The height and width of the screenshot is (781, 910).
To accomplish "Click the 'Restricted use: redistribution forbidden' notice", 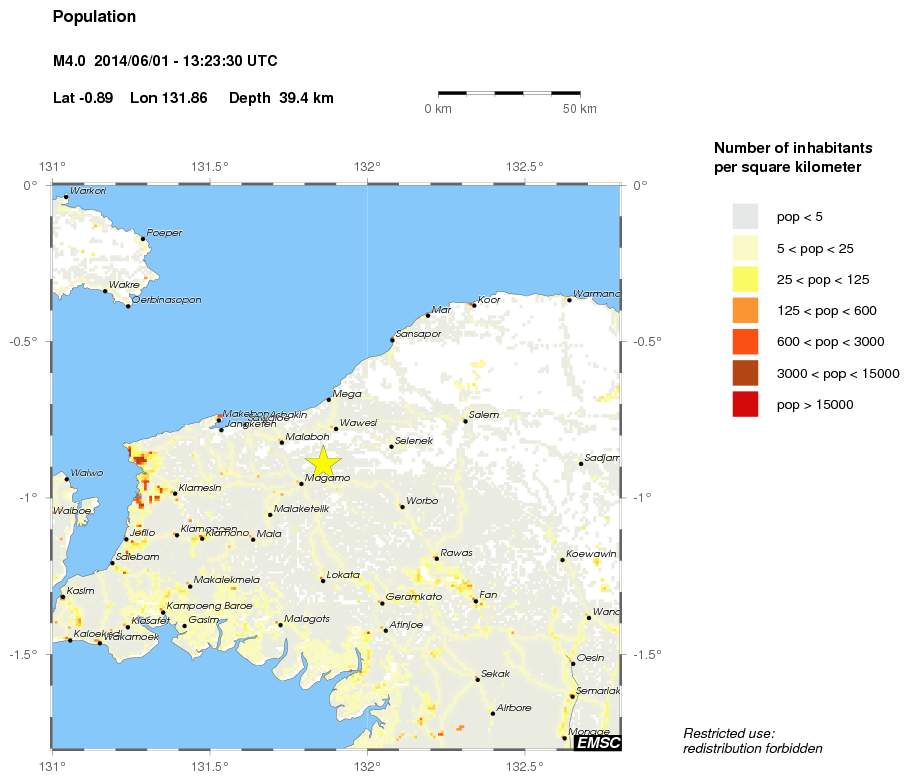I will [752, 740].
